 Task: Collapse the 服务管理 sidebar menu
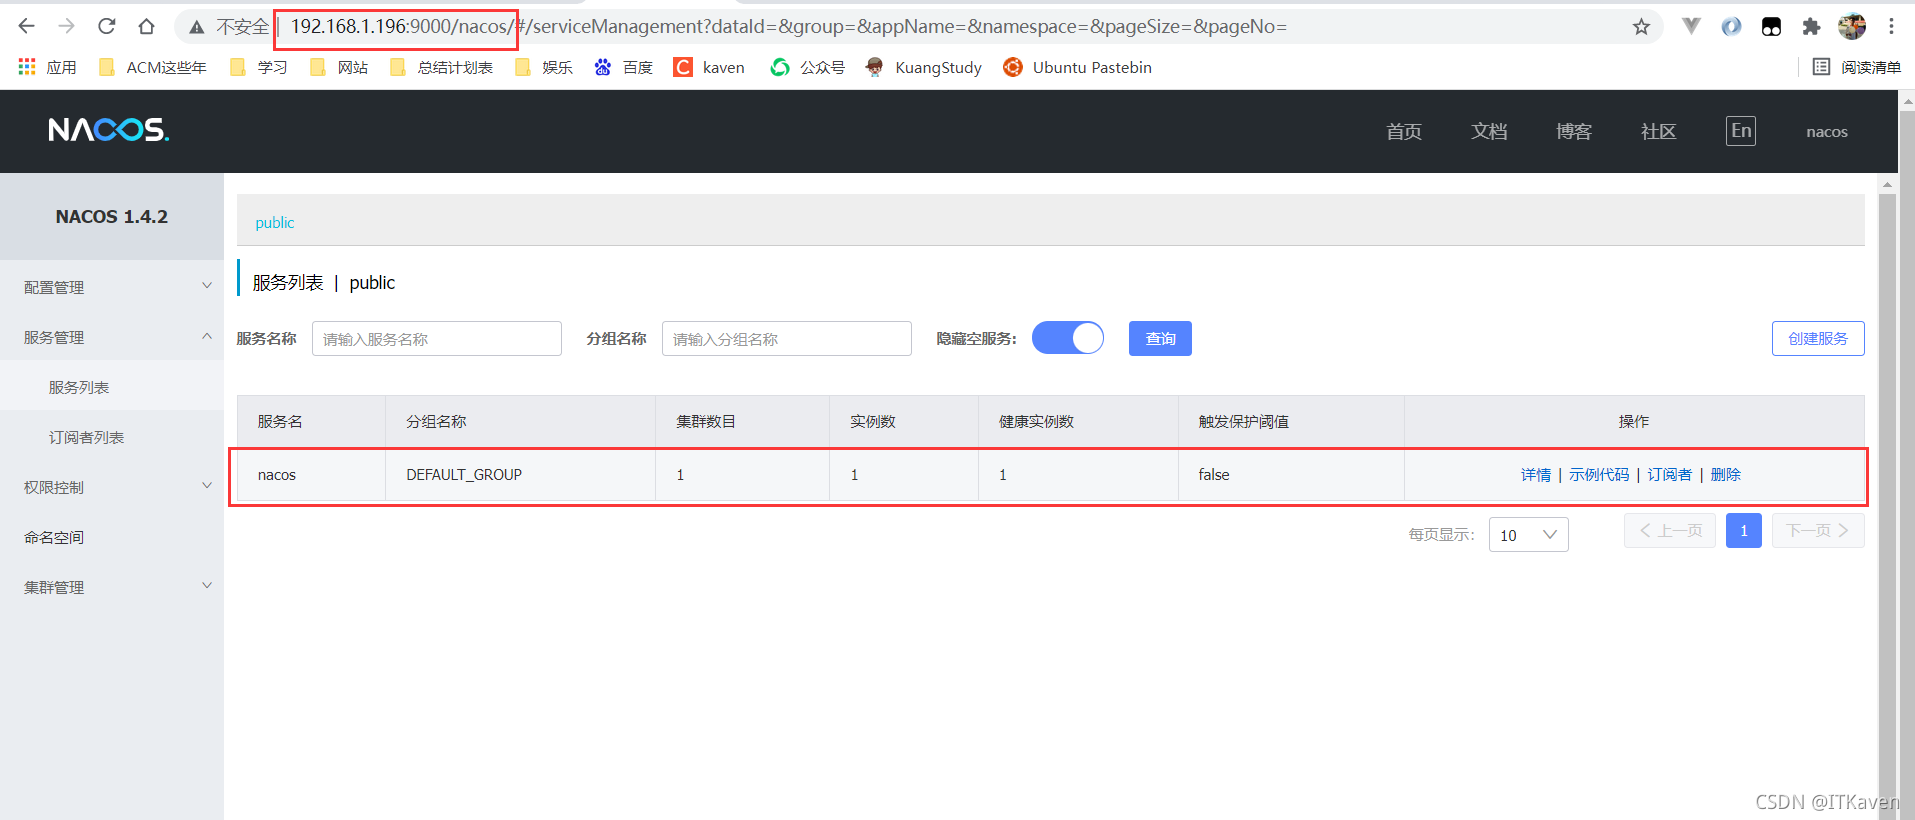(x=112, y=337)
